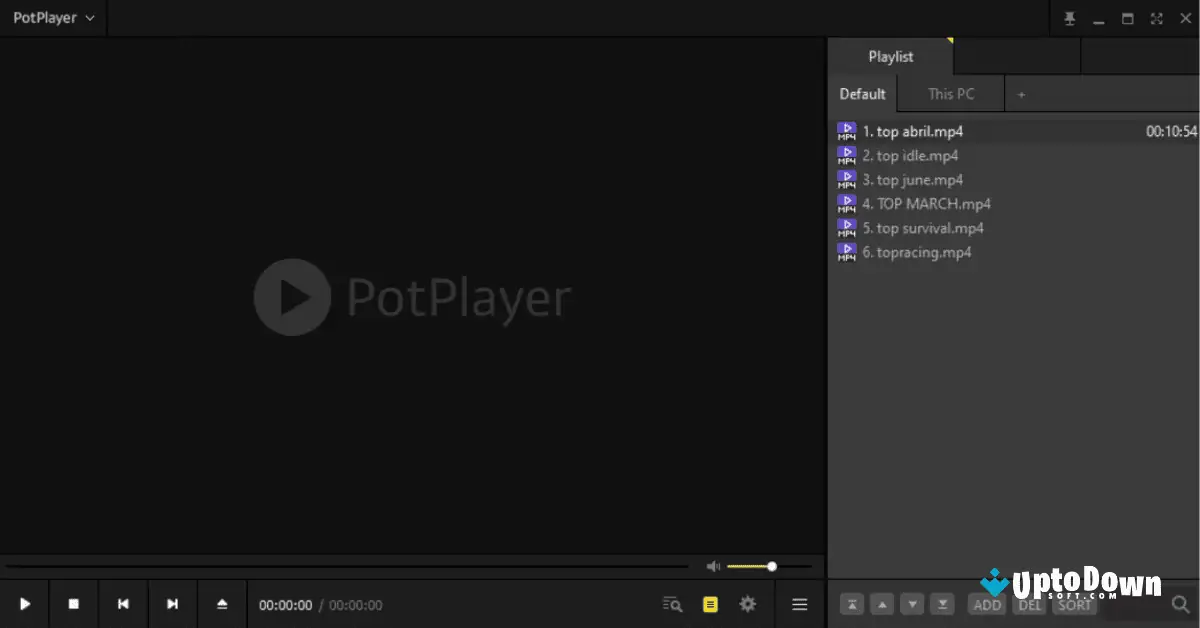The image size is (1200, 628).
Task: Select the Playlist tab
Action: point(891,56)
